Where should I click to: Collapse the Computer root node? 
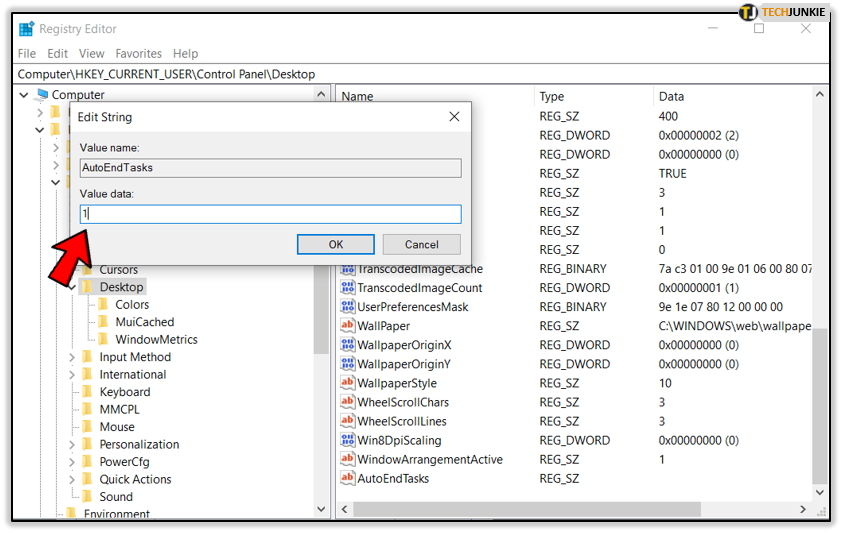click(x=24, y=95)
